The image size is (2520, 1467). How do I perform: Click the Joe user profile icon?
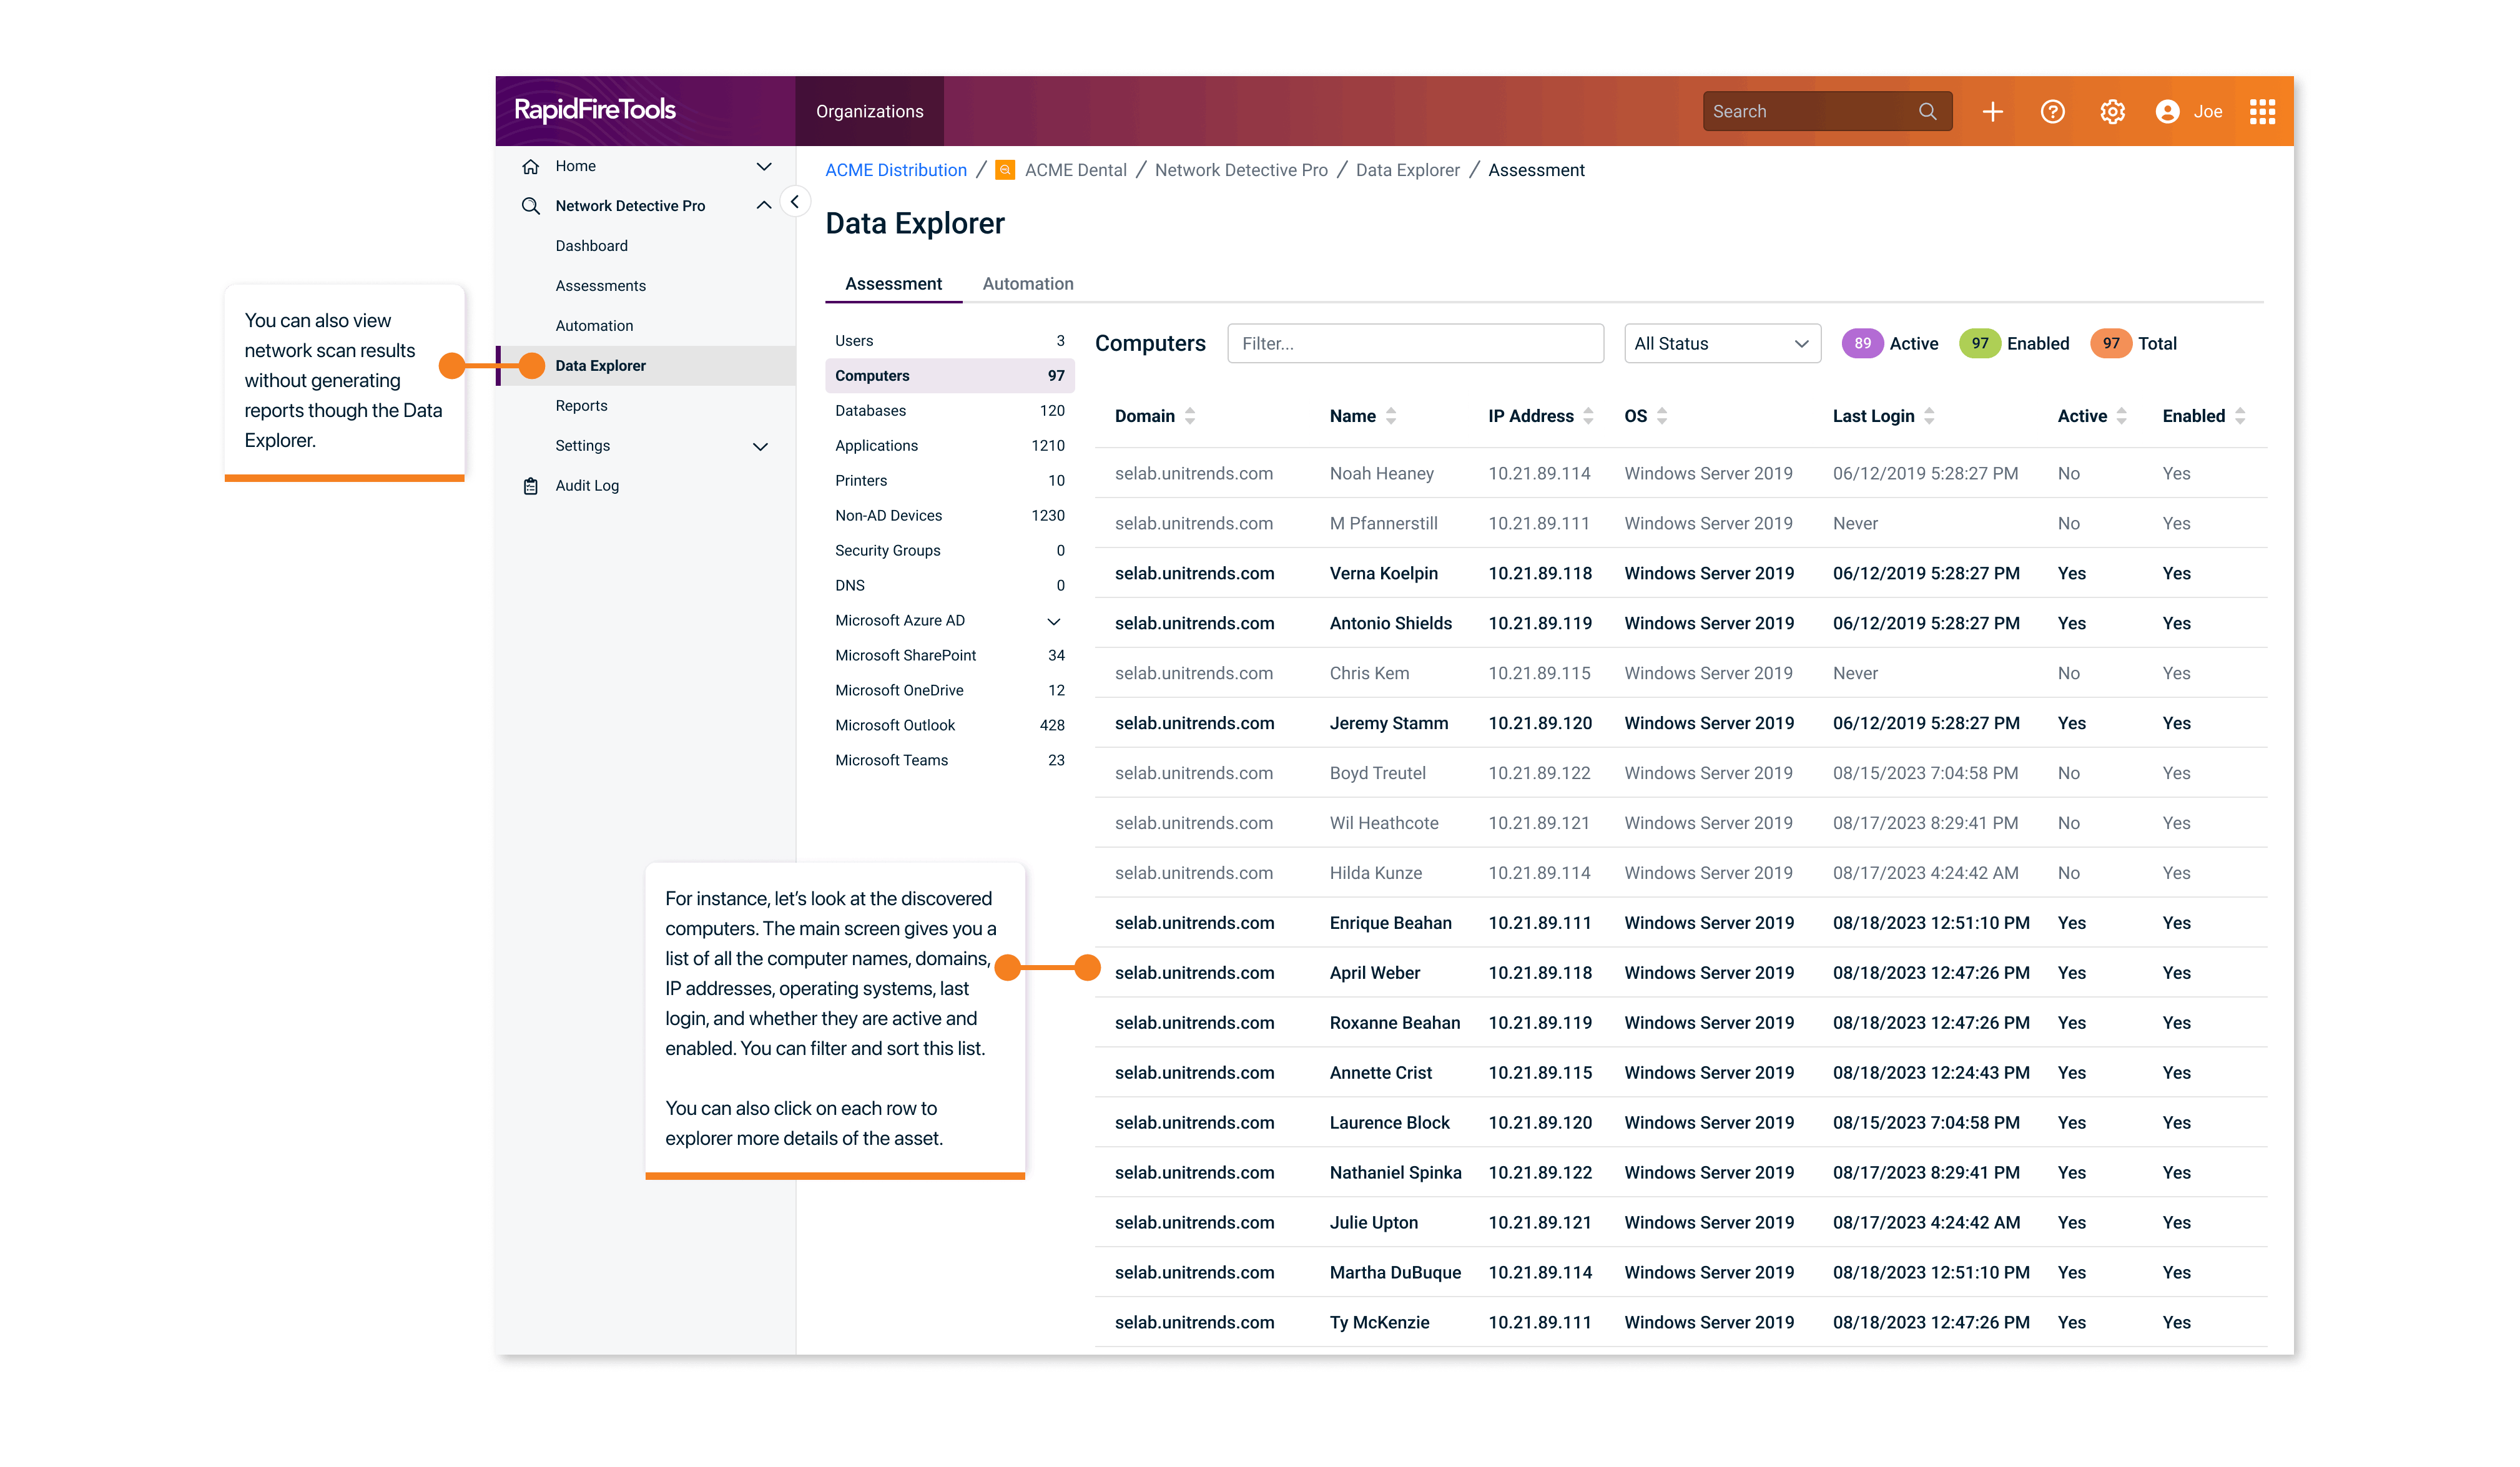[x=2167, y=111]
